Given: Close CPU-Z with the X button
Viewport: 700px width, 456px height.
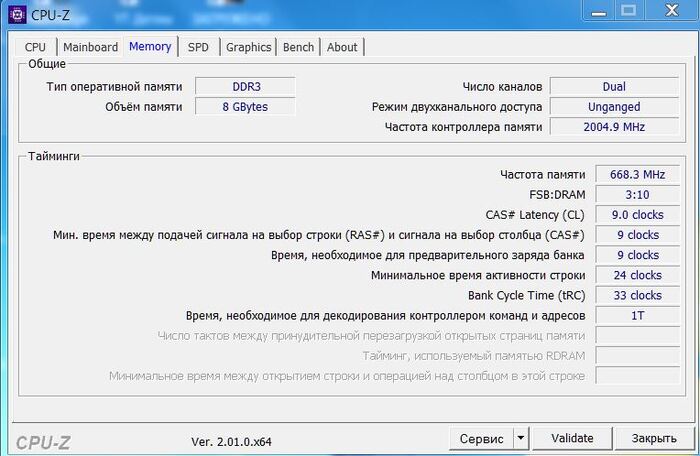Looking at the screenshot, I should coord(671,10).
